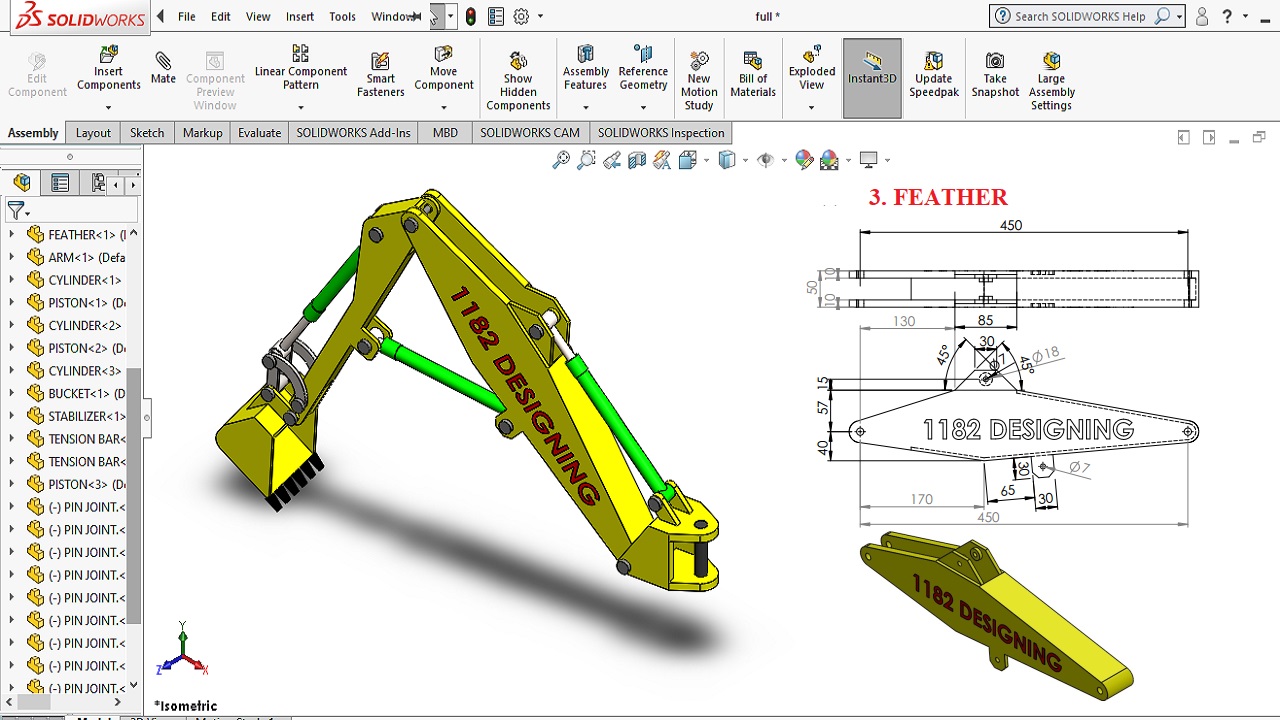1280x720 pixels.
Task: Activate the Move Component tool
Action: [x=444, y=68]
